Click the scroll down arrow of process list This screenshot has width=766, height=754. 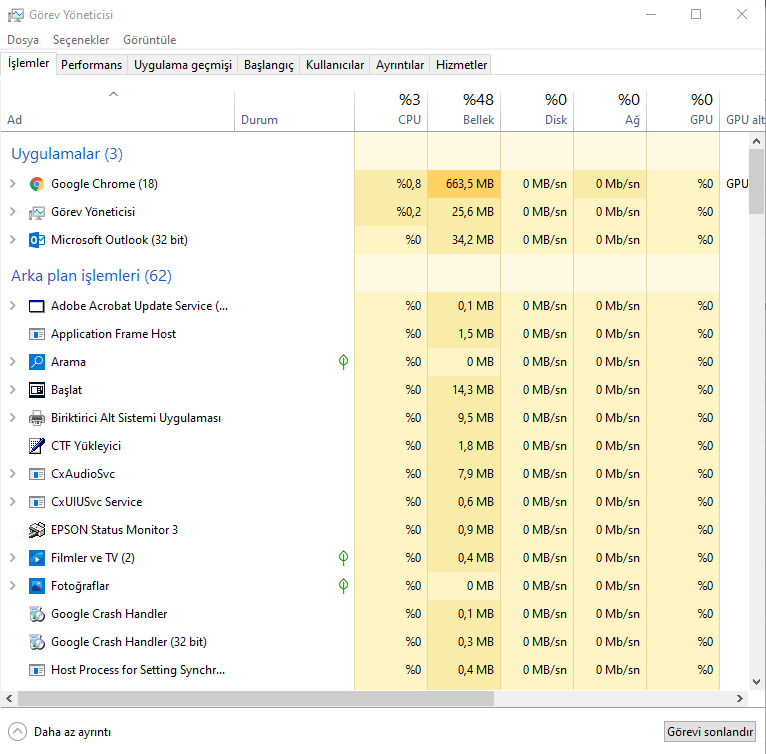tap(756, 682)
